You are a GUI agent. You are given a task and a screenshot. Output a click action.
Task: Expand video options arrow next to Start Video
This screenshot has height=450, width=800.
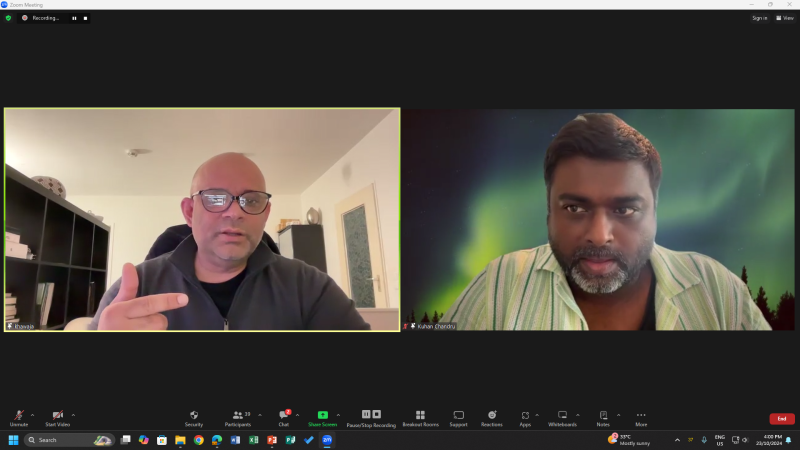(73, 414)
